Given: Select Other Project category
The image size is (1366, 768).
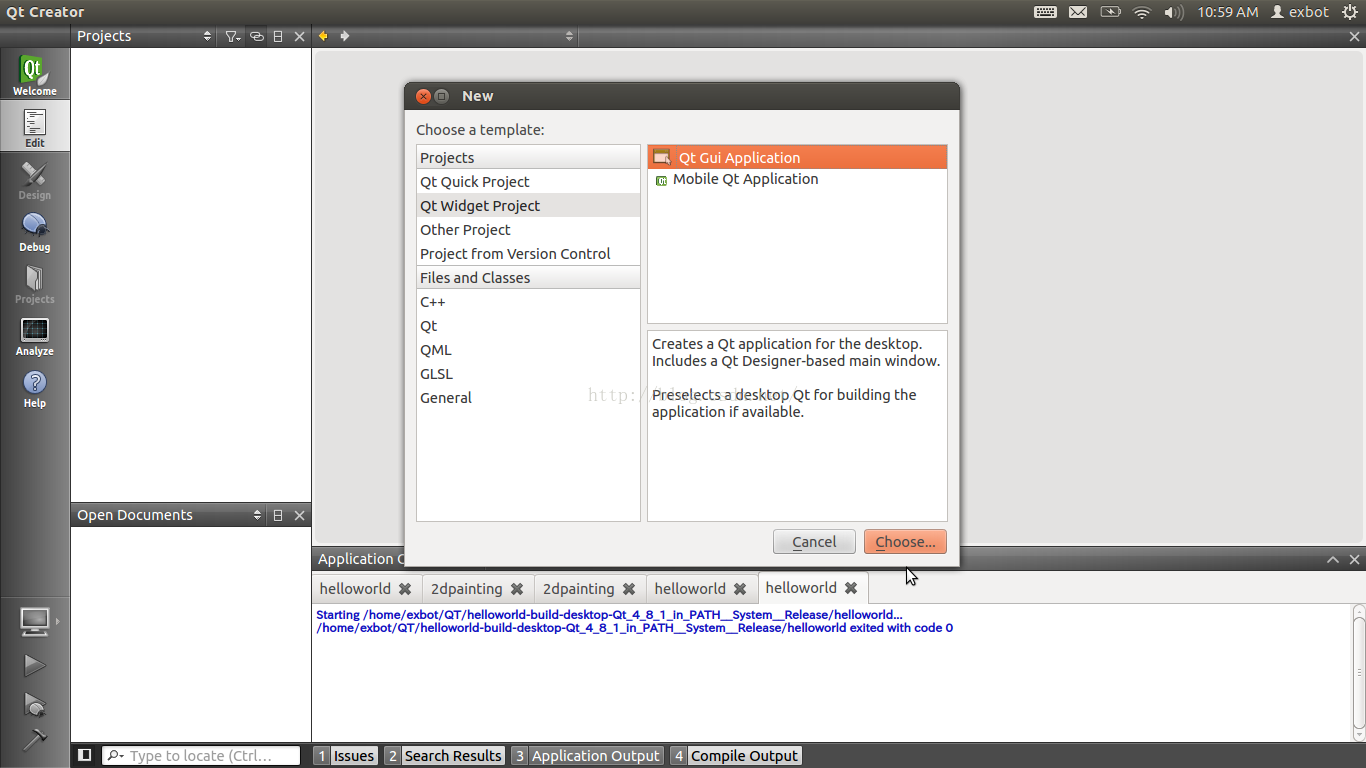Looking at the screenshot, I should click(528, 230).
